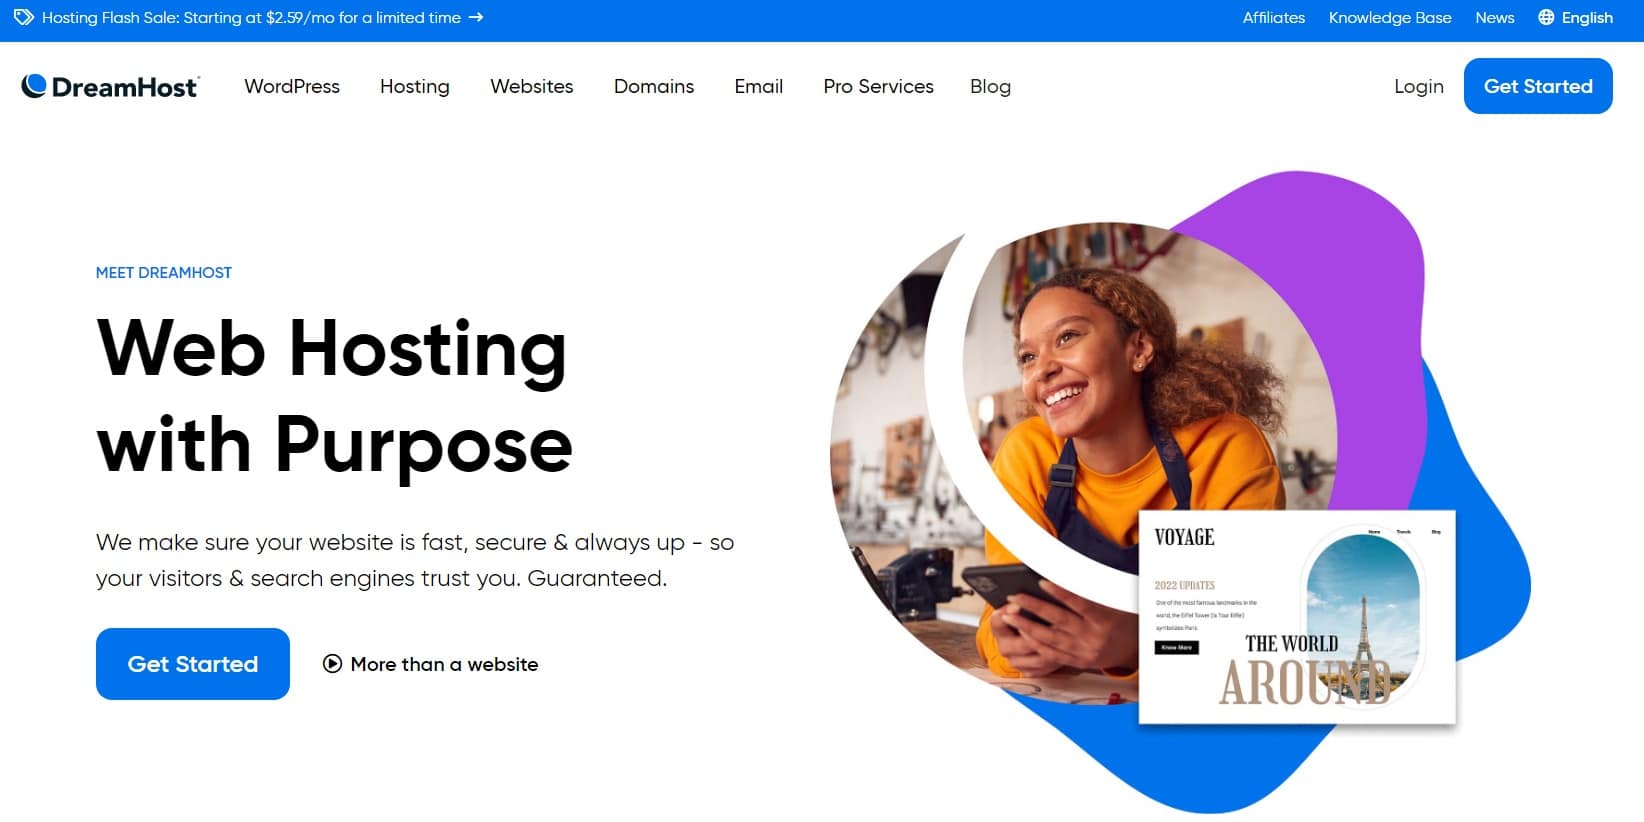Viewport: 1644px width, 822px height.
Task: Click the Voyage website preview thumbnail
Action: pyautogui.click(x=1298, y=617)
